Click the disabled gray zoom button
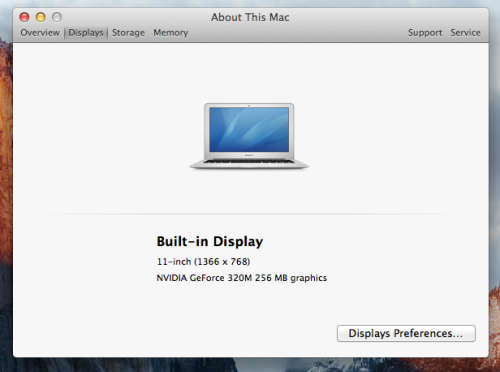This screenshot has height=372, width=500. (57, 17)
